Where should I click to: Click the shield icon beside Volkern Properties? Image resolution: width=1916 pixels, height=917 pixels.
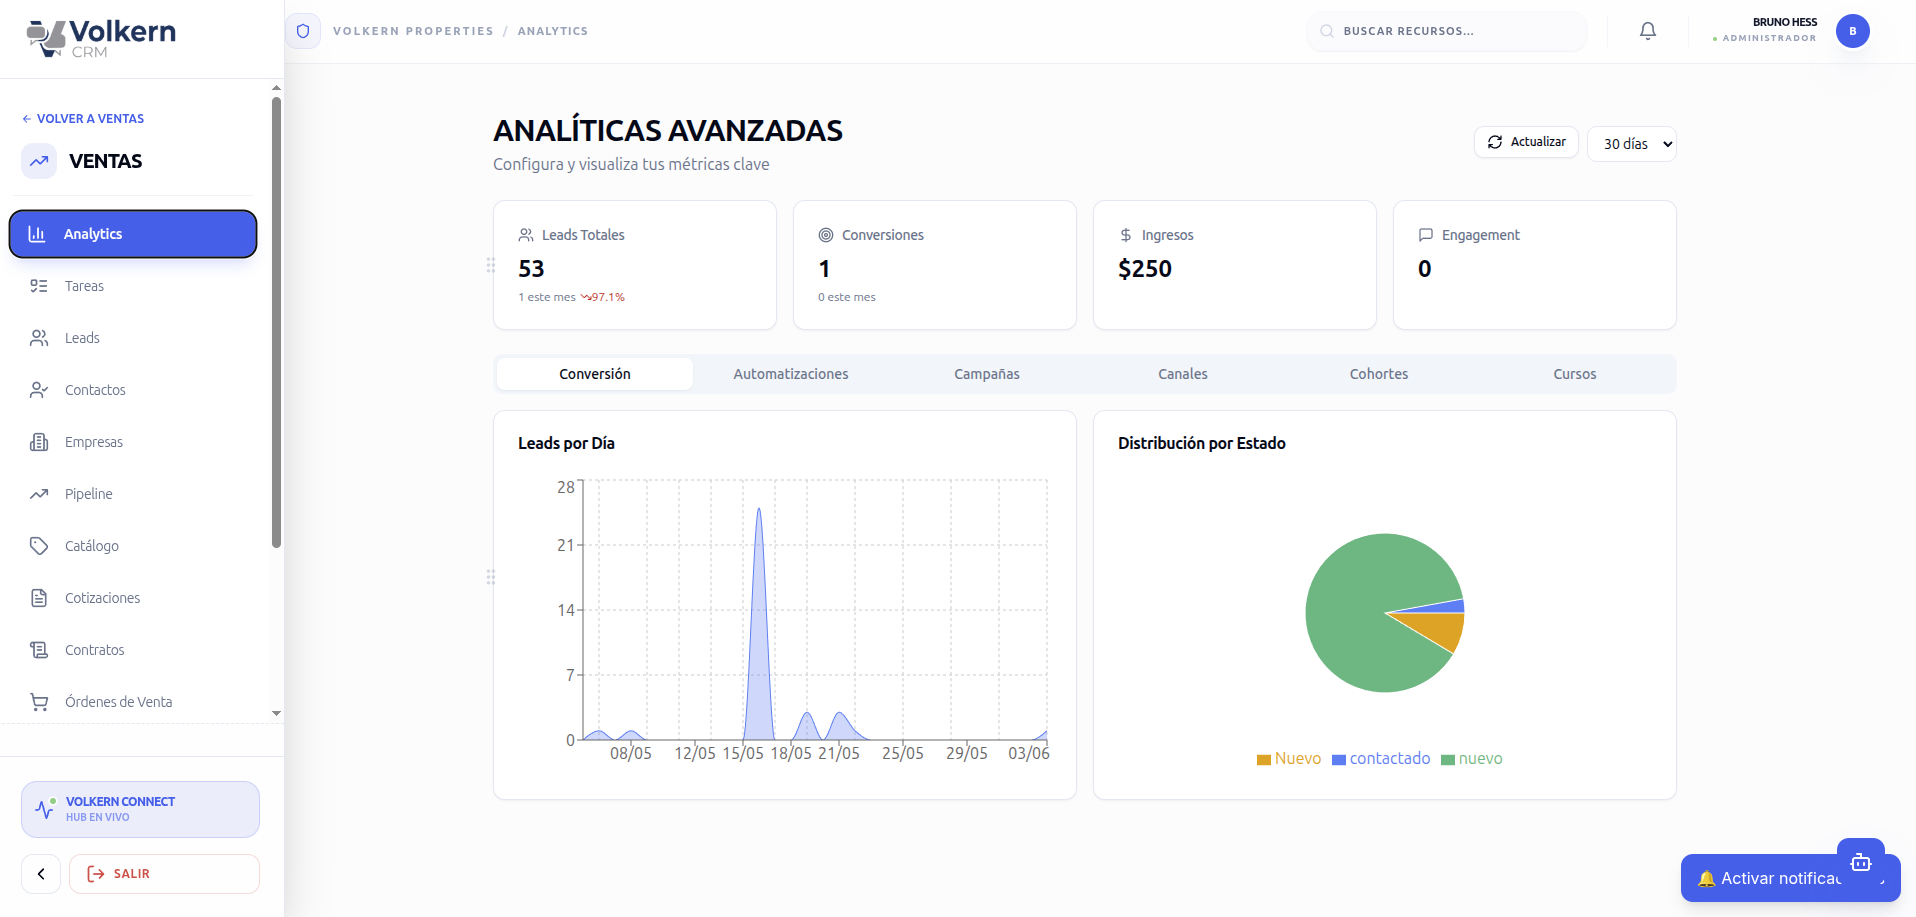[x=303, y=31]
